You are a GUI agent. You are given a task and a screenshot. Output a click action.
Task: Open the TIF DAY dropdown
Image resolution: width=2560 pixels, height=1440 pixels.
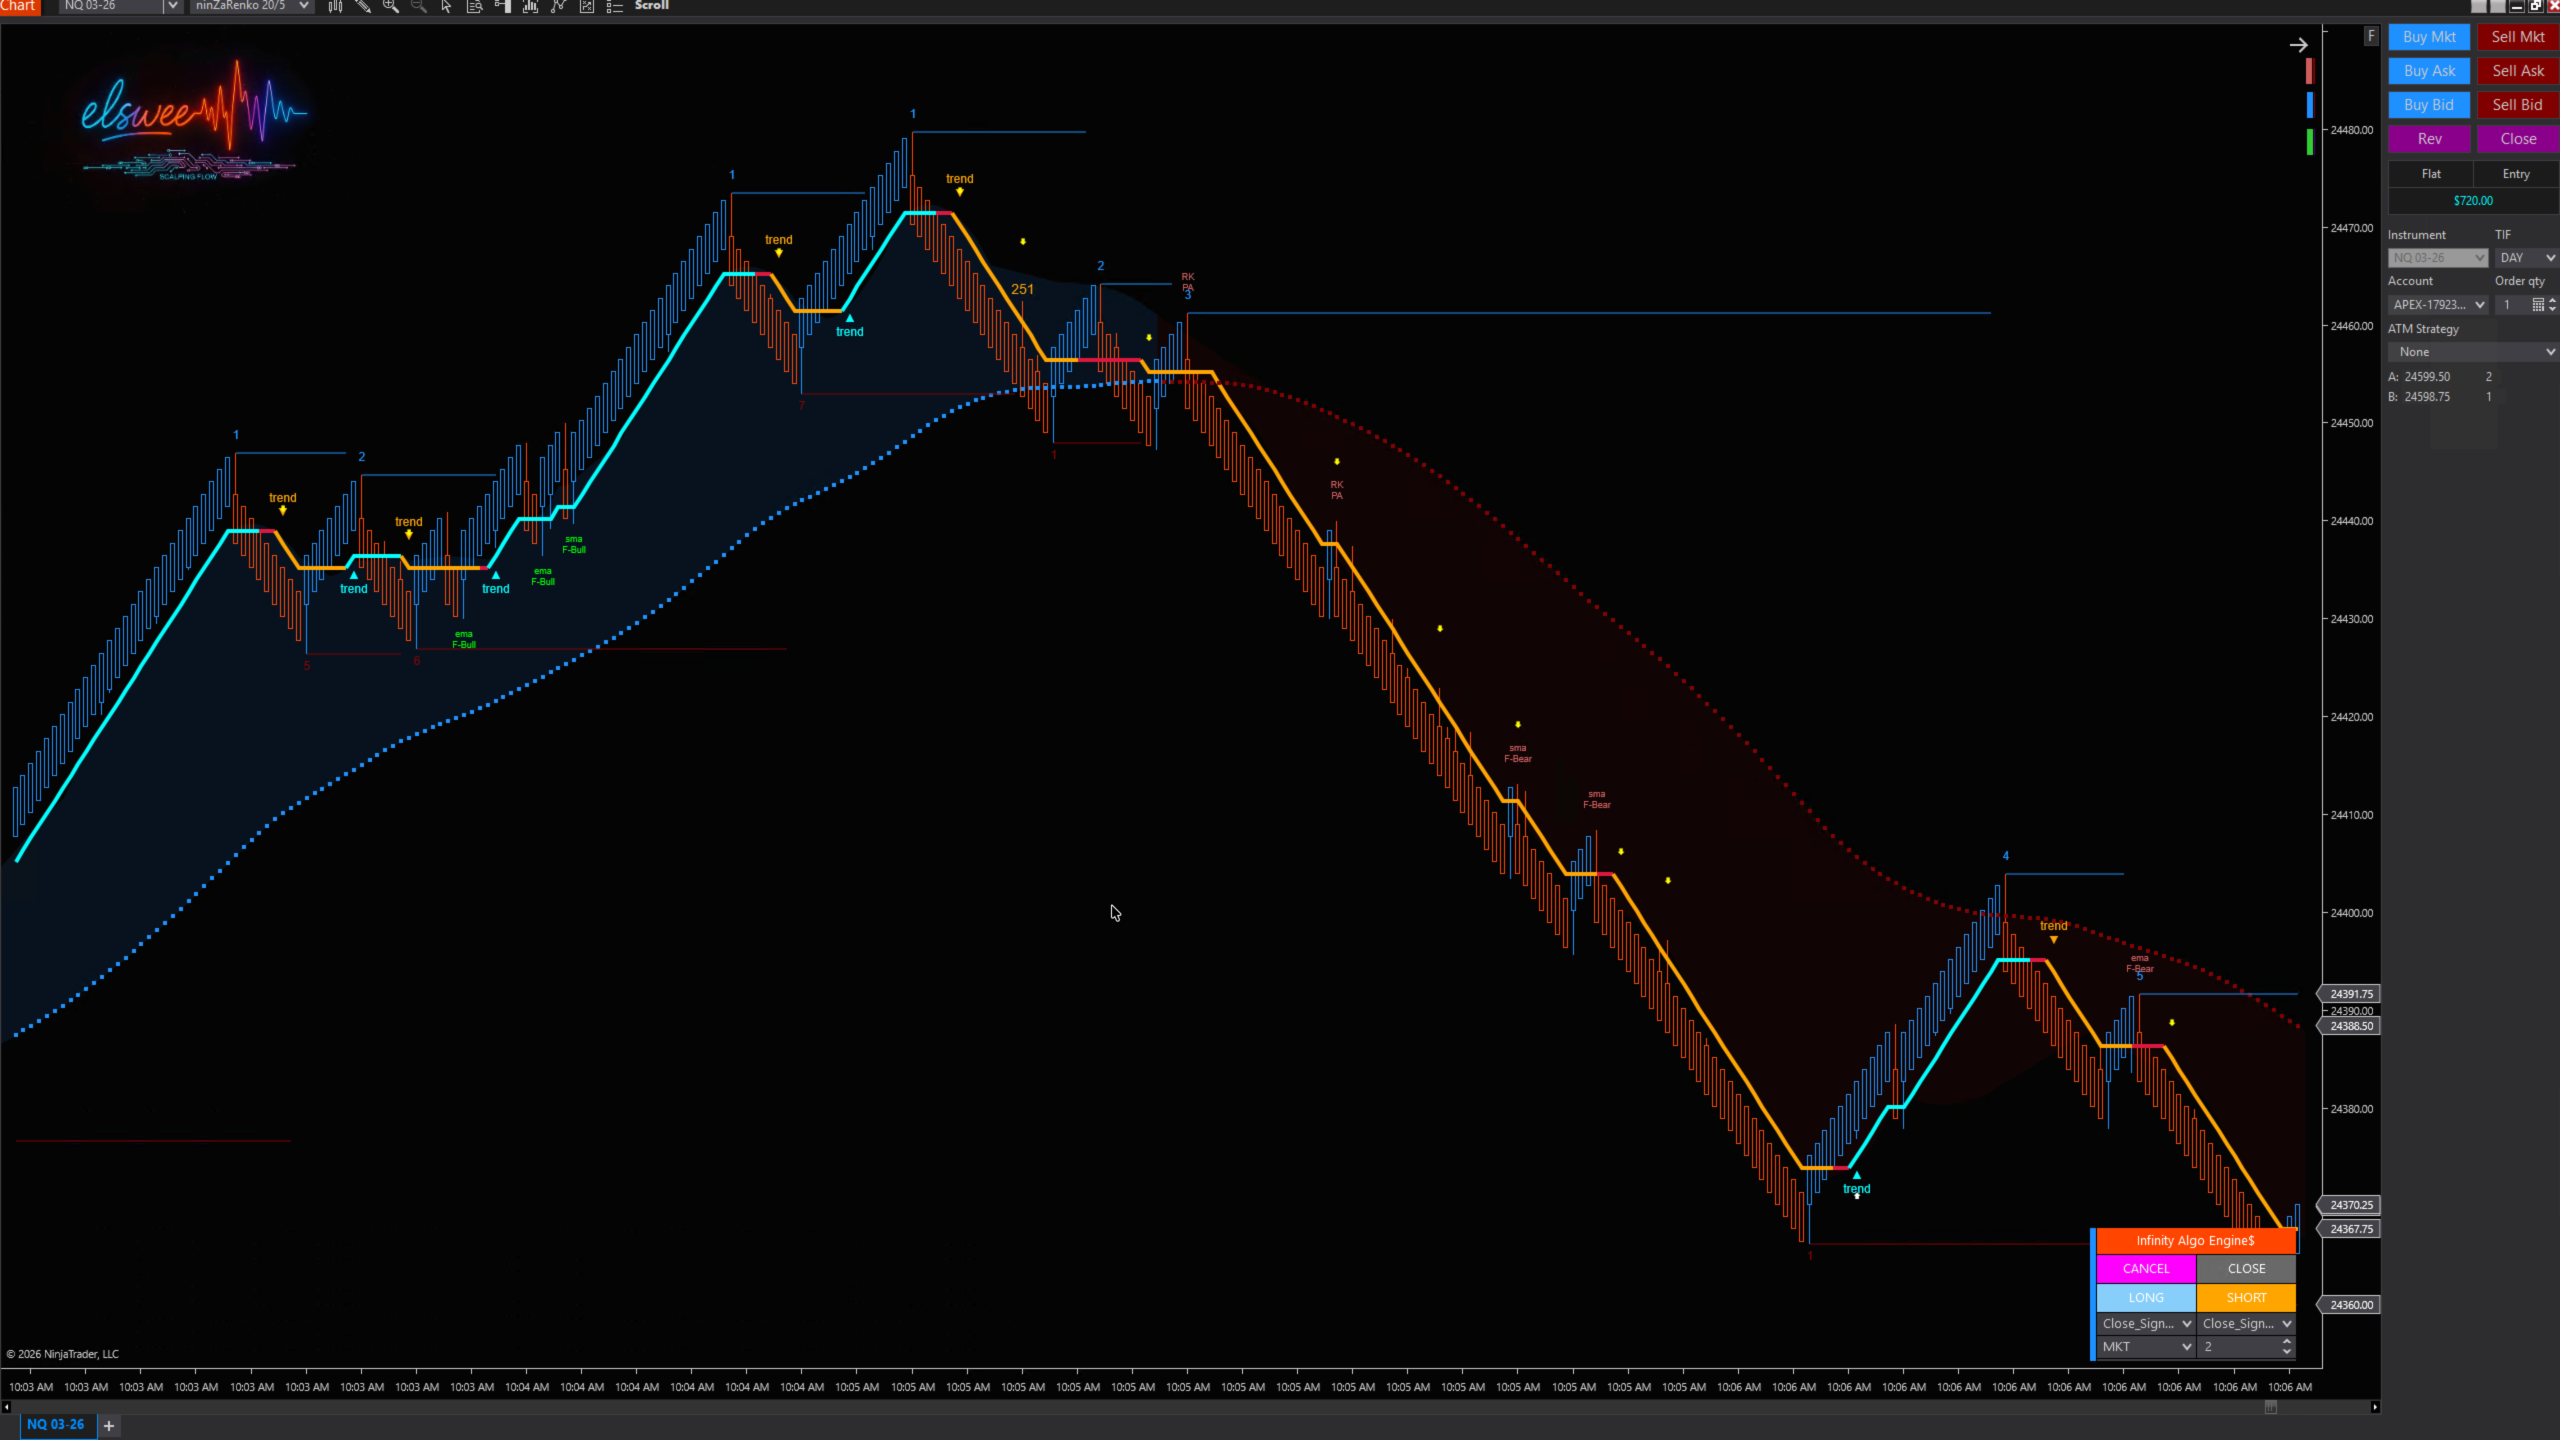[x=2526, y=258]
